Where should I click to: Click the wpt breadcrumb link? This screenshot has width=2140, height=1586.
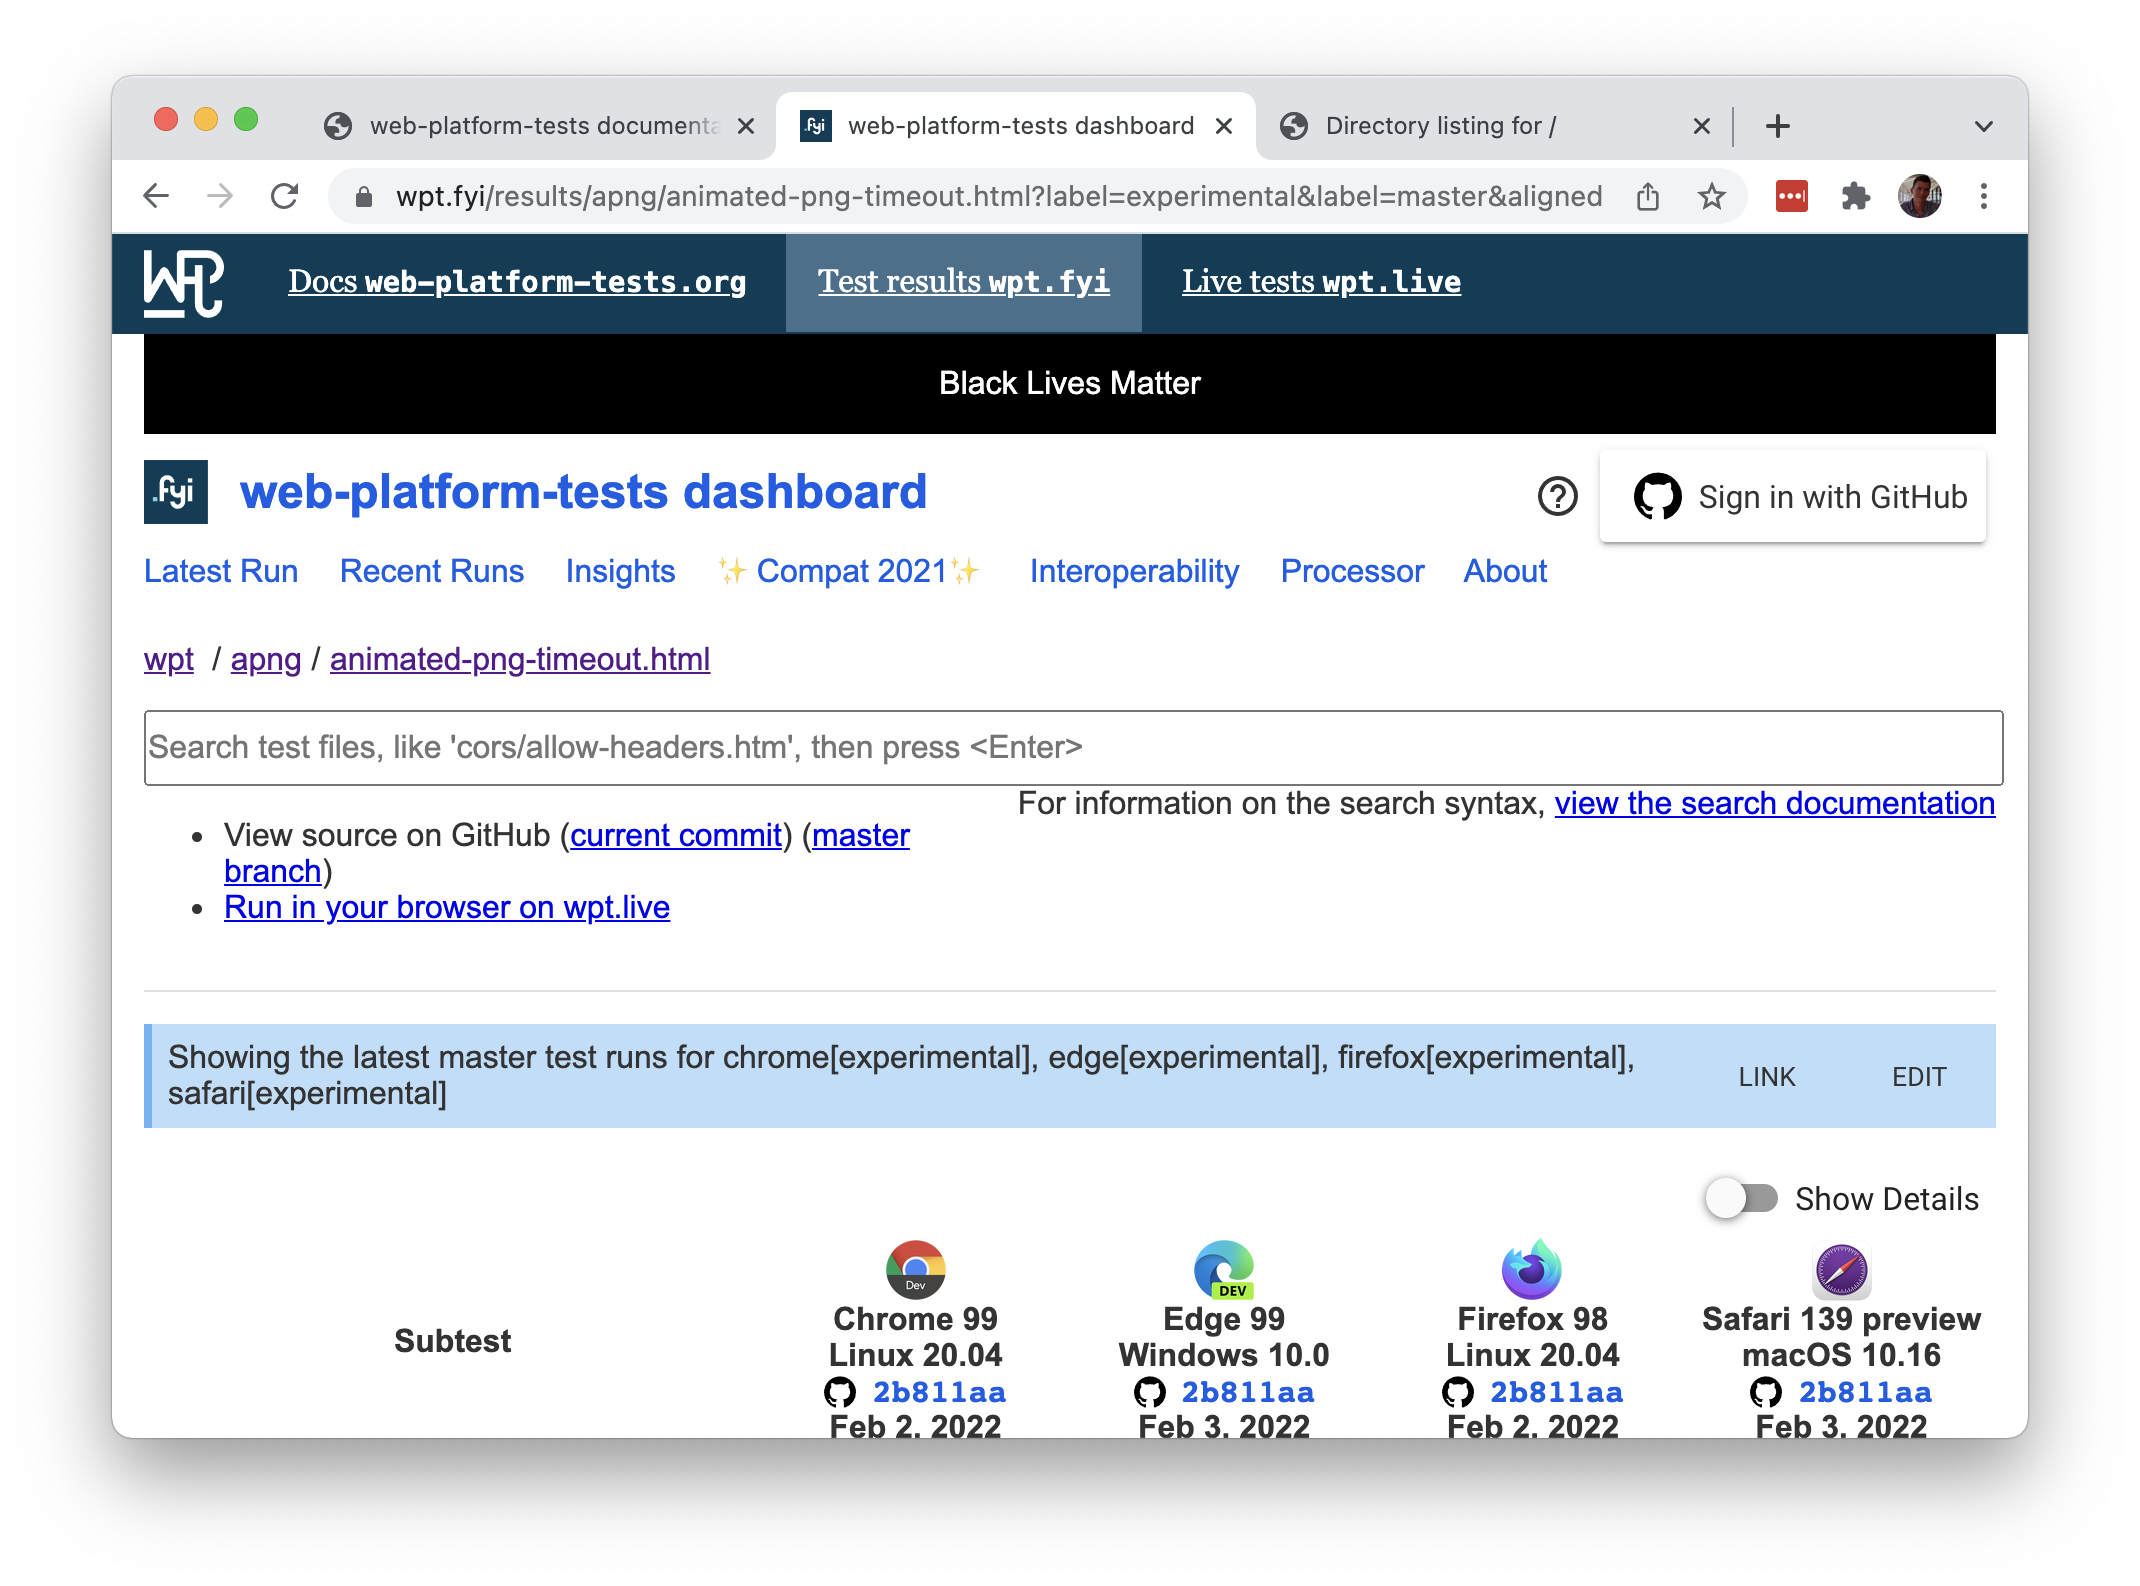[169, 659]
